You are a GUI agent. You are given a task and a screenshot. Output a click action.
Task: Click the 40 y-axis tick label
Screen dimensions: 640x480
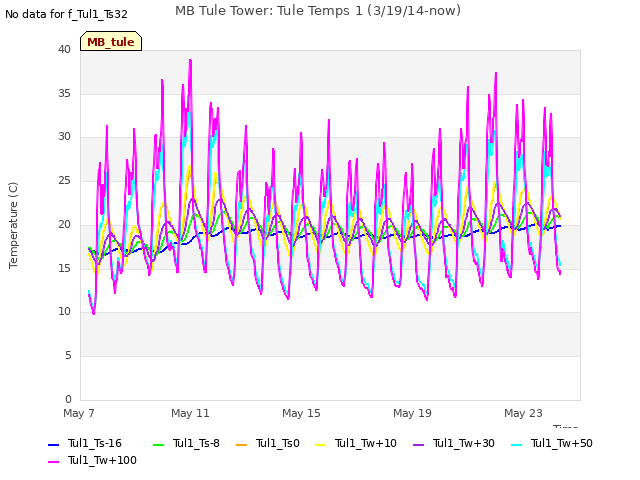click(x=64, y=49)
